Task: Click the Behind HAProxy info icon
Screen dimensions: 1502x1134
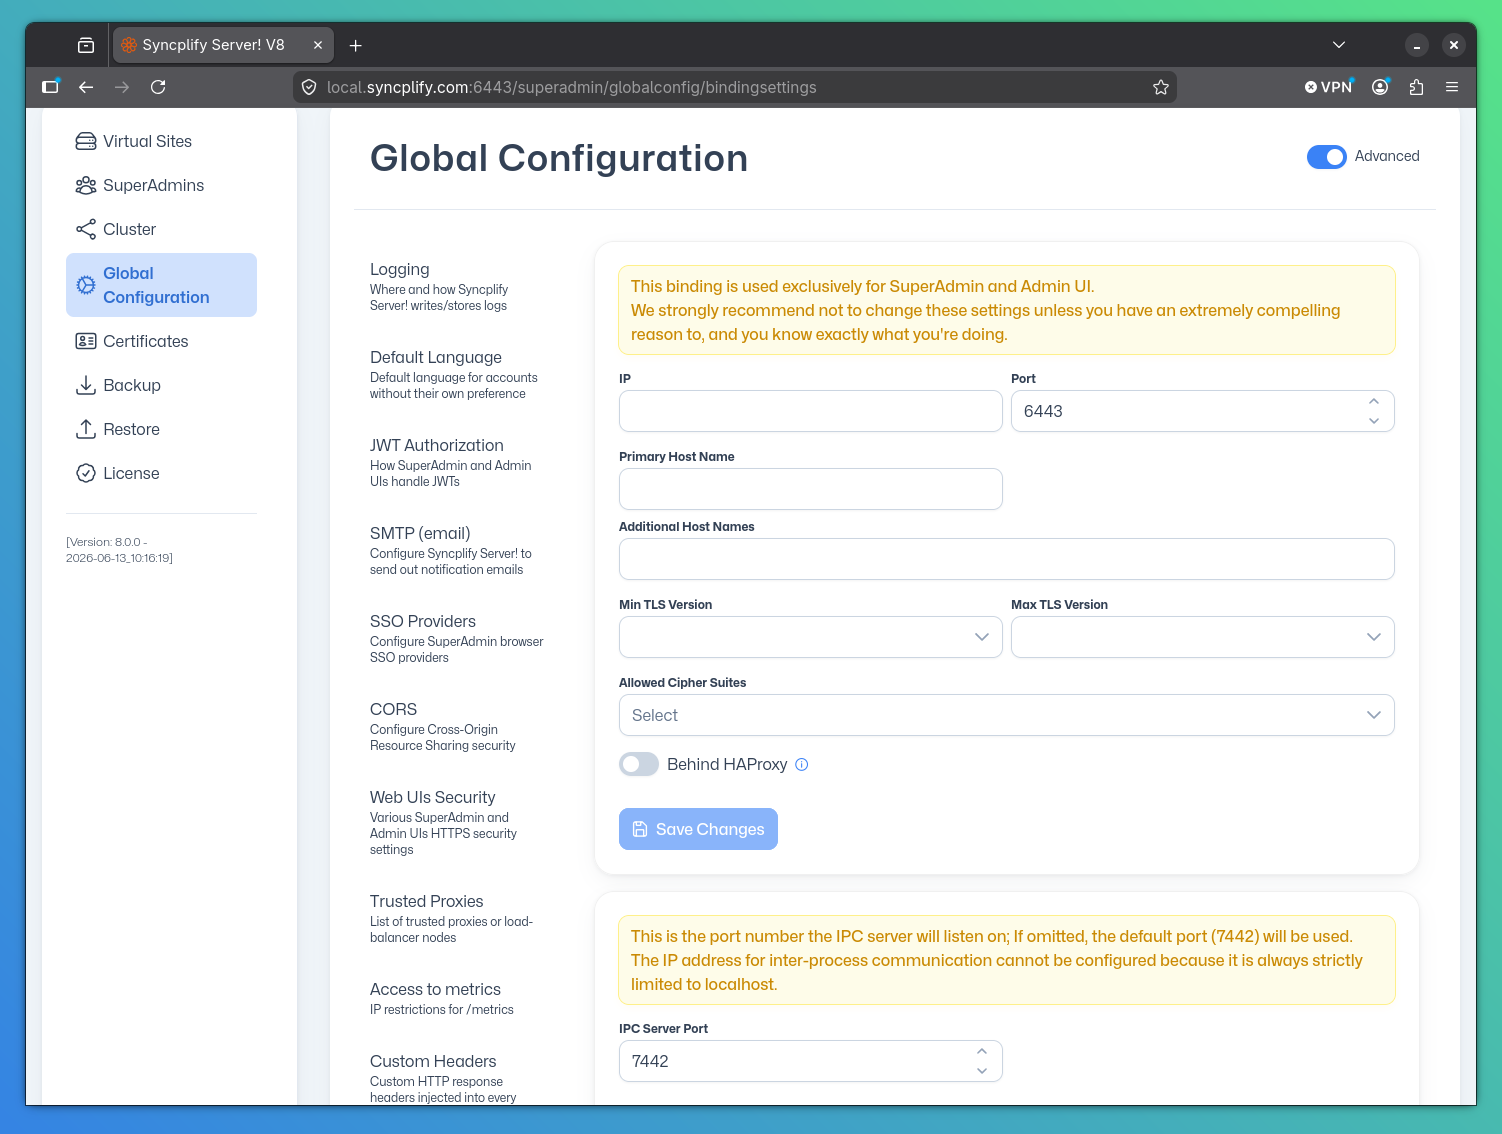Action: [x=801, y=765]
